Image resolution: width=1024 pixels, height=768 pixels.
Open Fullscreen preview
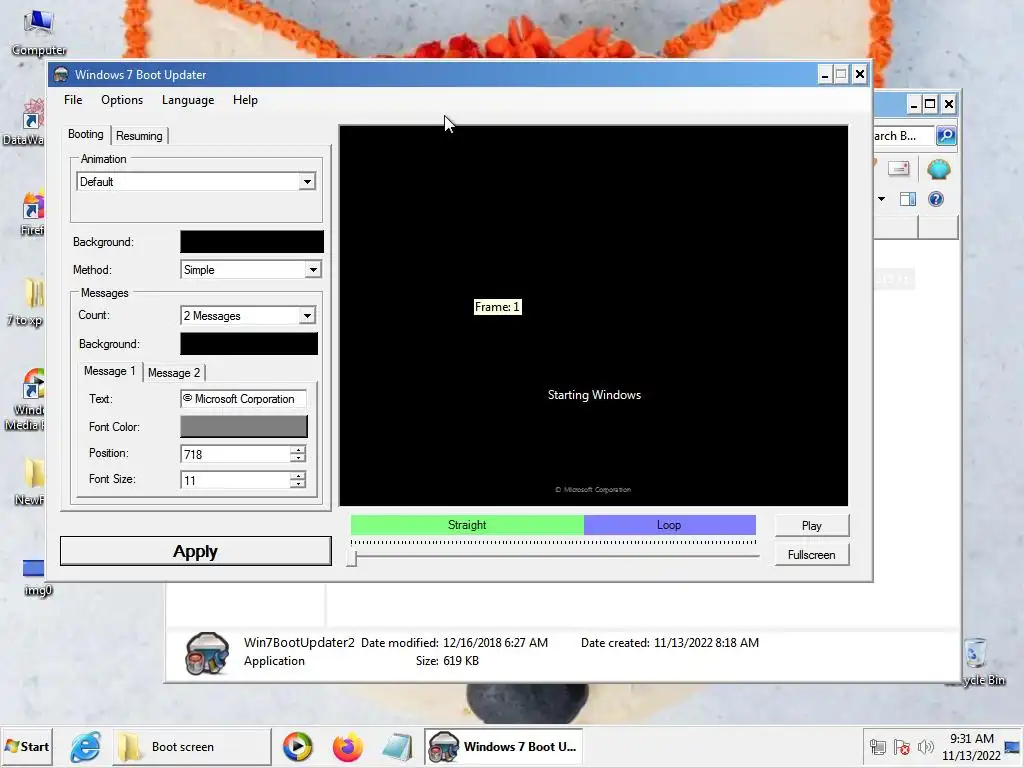point(812,554)
